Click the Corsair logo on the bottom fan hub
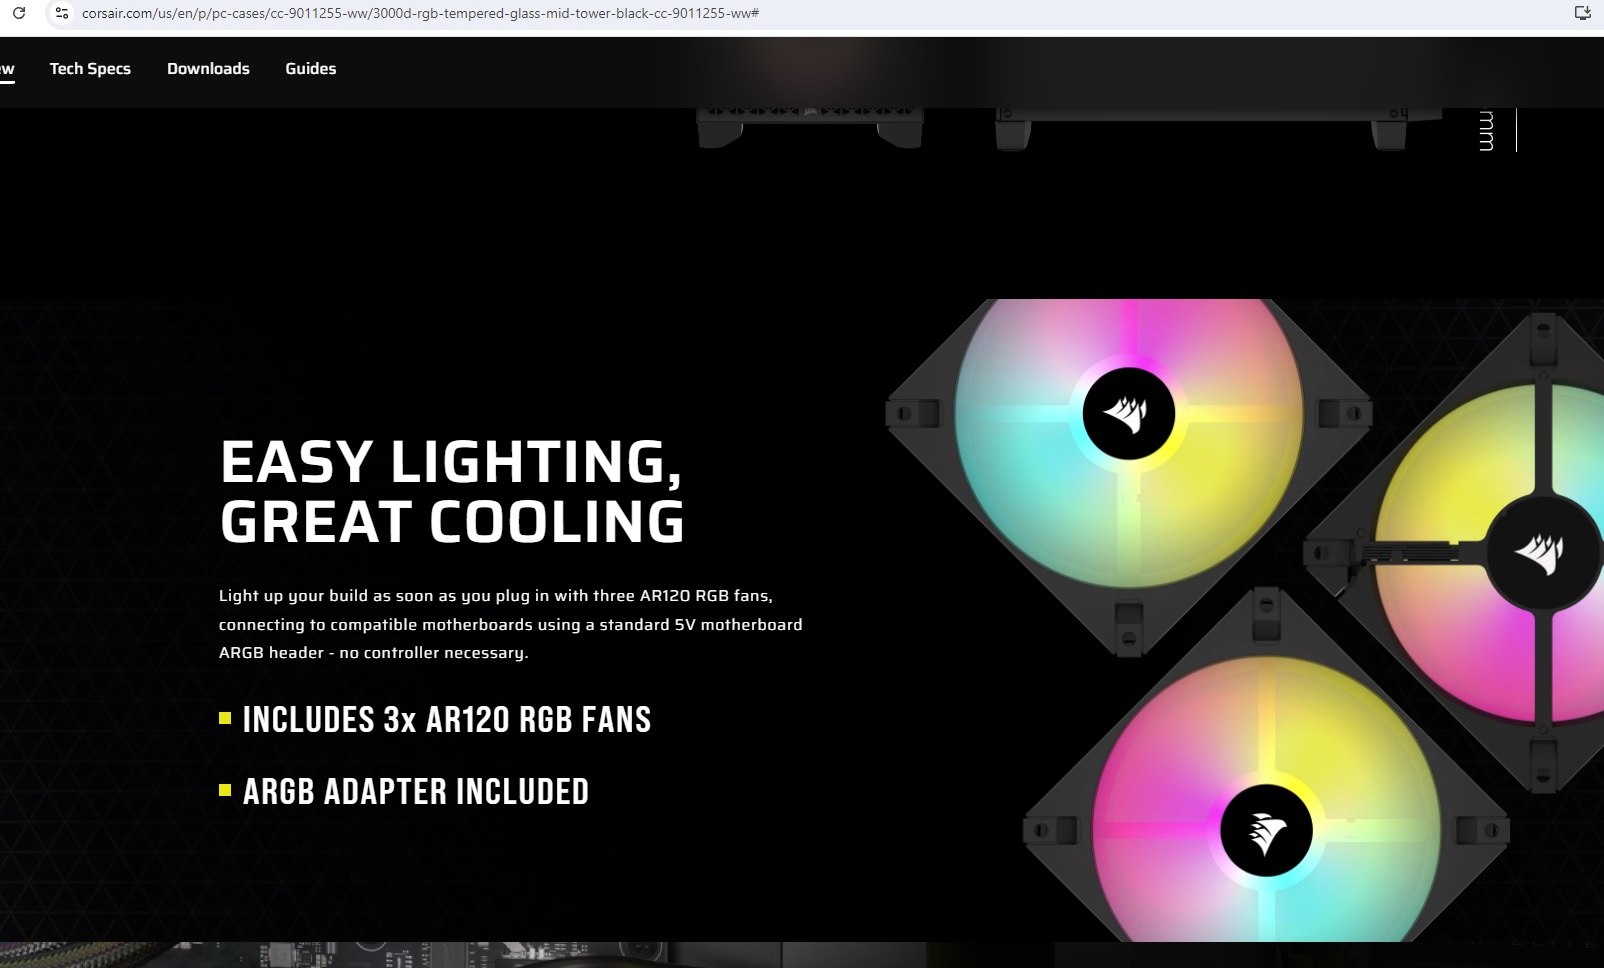Screen dimensions: 1604x968 coord(1266,831)
